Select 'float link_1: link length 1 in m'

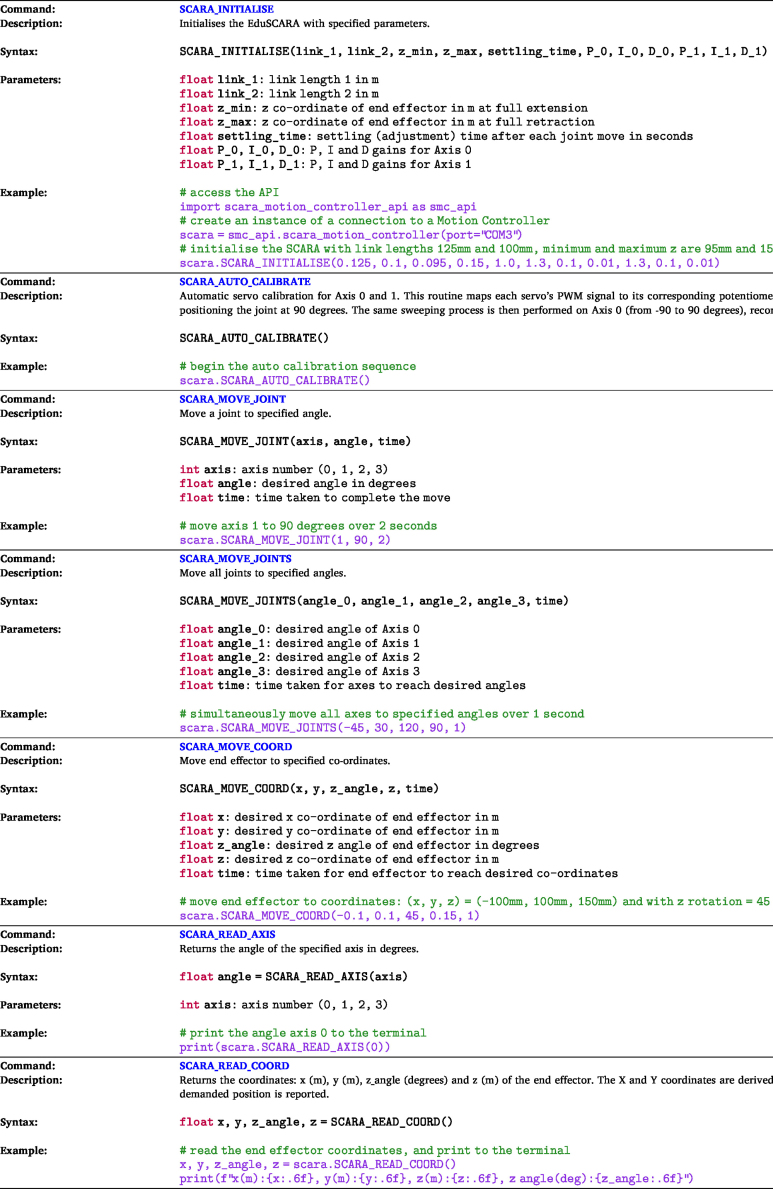click(279, 80)
